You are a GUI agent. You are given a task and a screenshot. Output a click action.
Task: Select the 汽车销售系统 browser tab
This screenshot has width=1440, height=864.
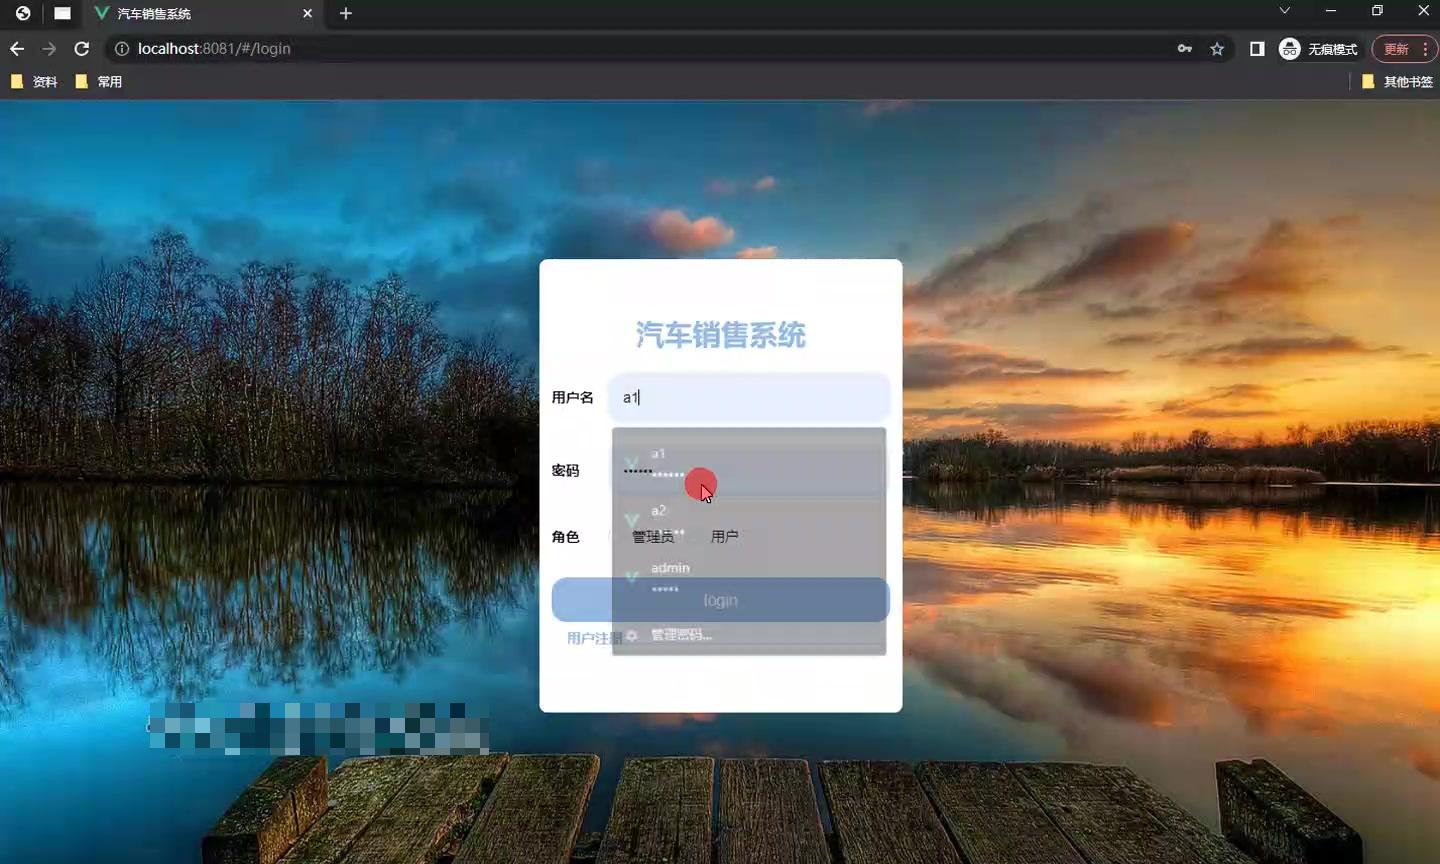(x=203, y=14)
